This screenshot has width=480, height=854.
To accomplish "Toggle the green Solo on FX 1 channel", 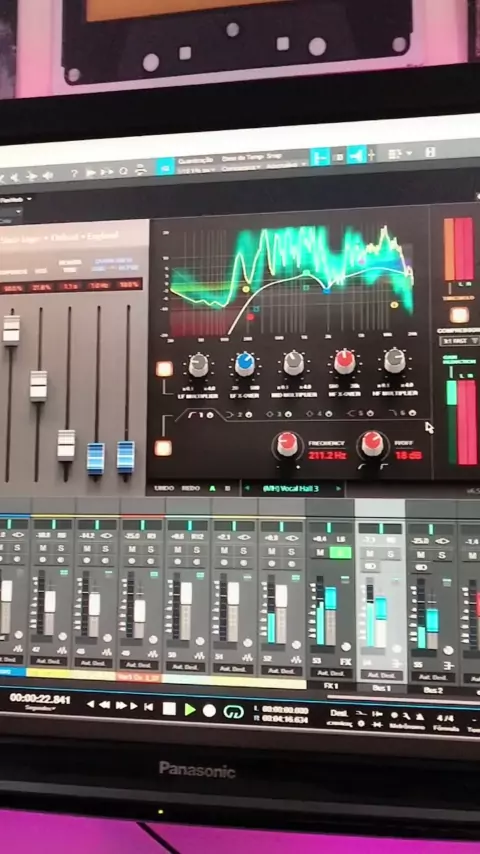I will tap(341, 553).
